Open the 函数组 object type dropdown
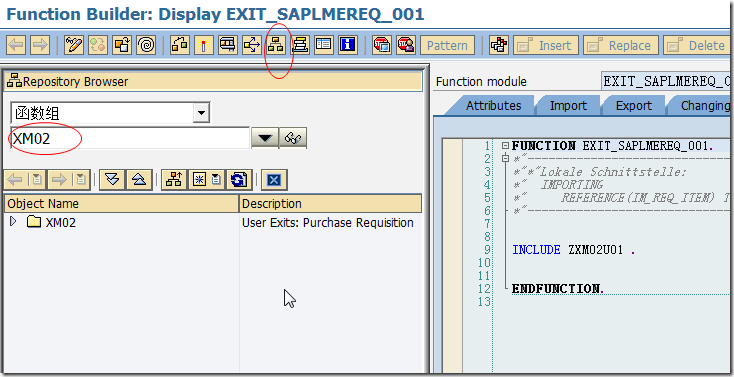Screen dimensions: 734x377 201,113
